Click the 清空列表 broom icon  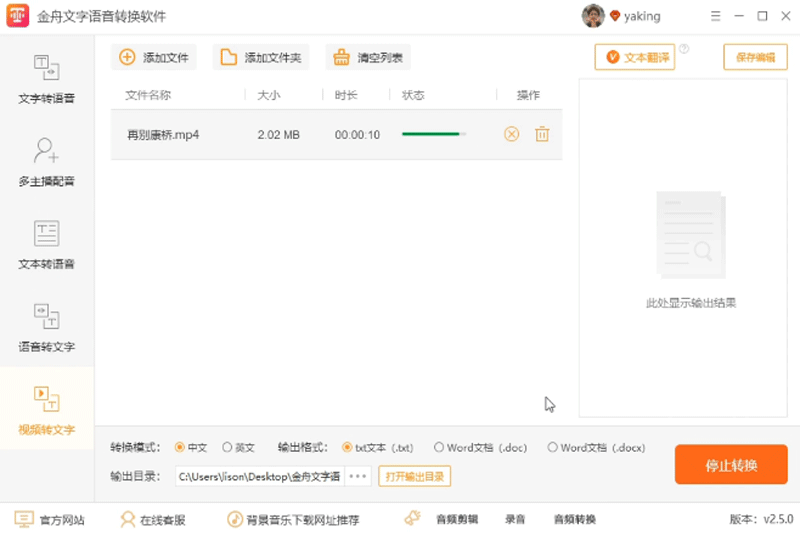[342, 57]
